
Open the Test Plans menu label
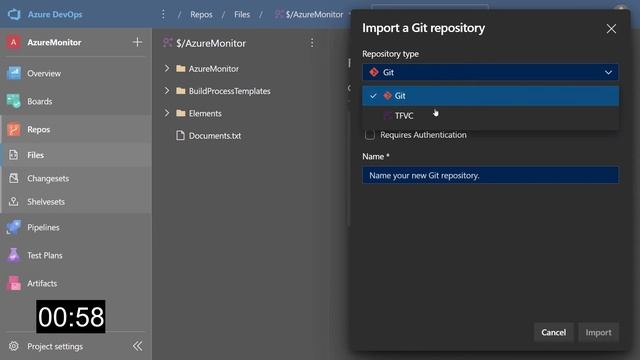click(x=45, y=255)
